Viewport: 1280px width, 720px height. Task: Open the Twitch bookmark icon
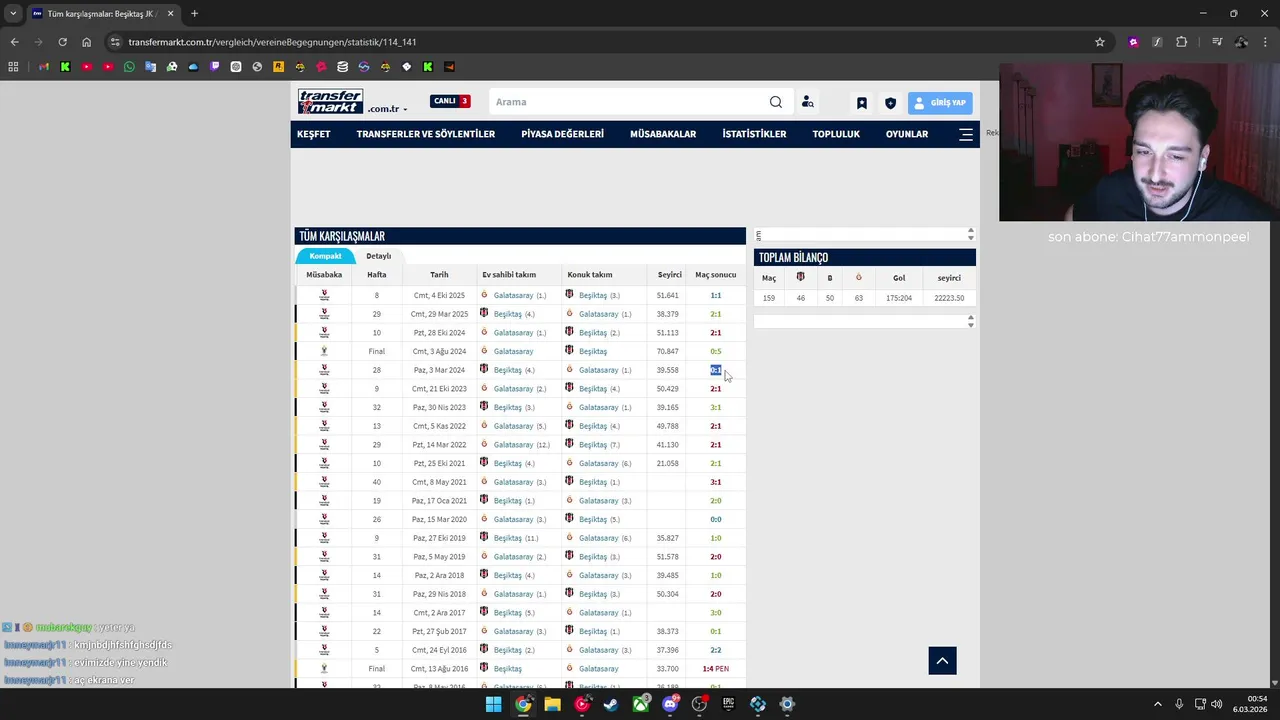coord(214,67)
